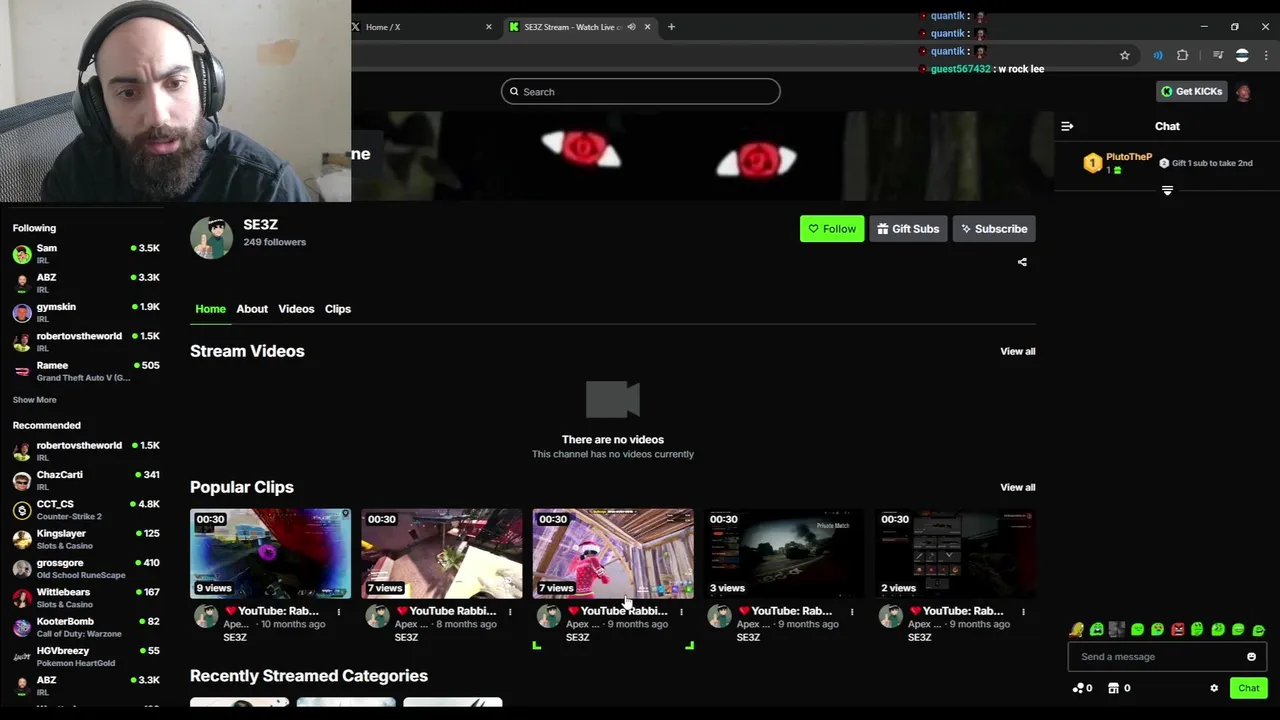Click PlutoTheP in gift leaderboard
Screen dimensions: 1280x720
(x=1129, y=157)
